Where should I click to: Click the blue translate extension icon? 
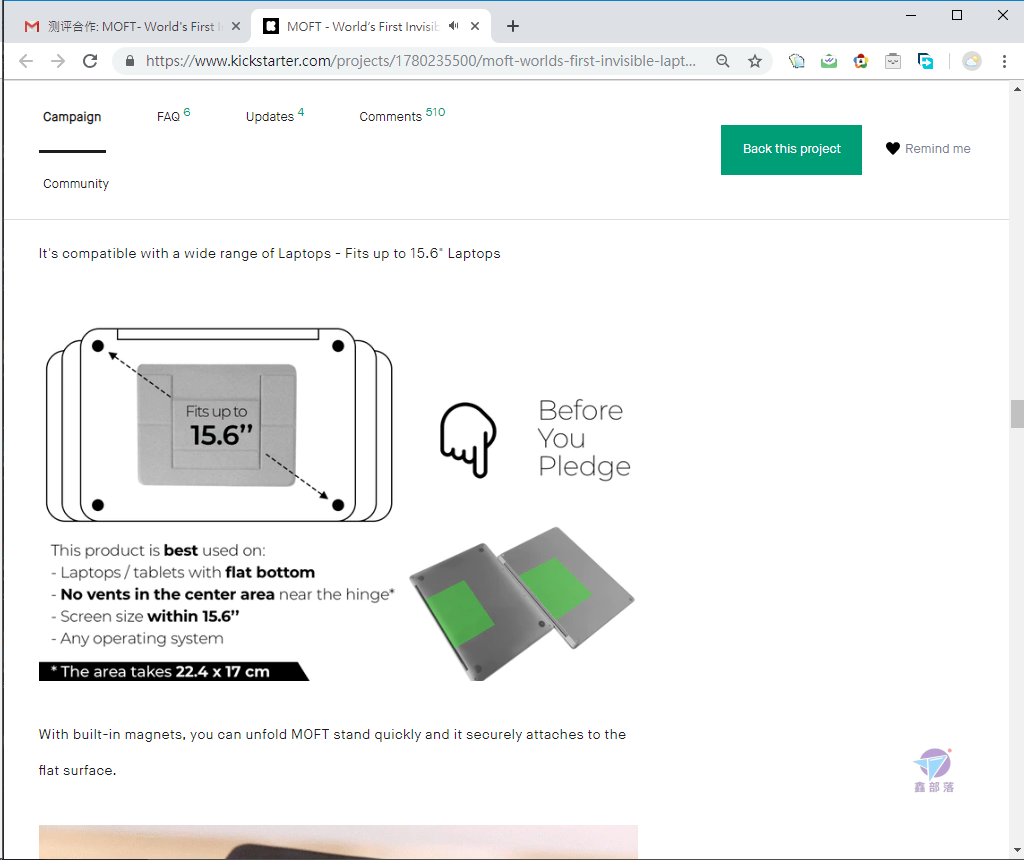[925, 61]
